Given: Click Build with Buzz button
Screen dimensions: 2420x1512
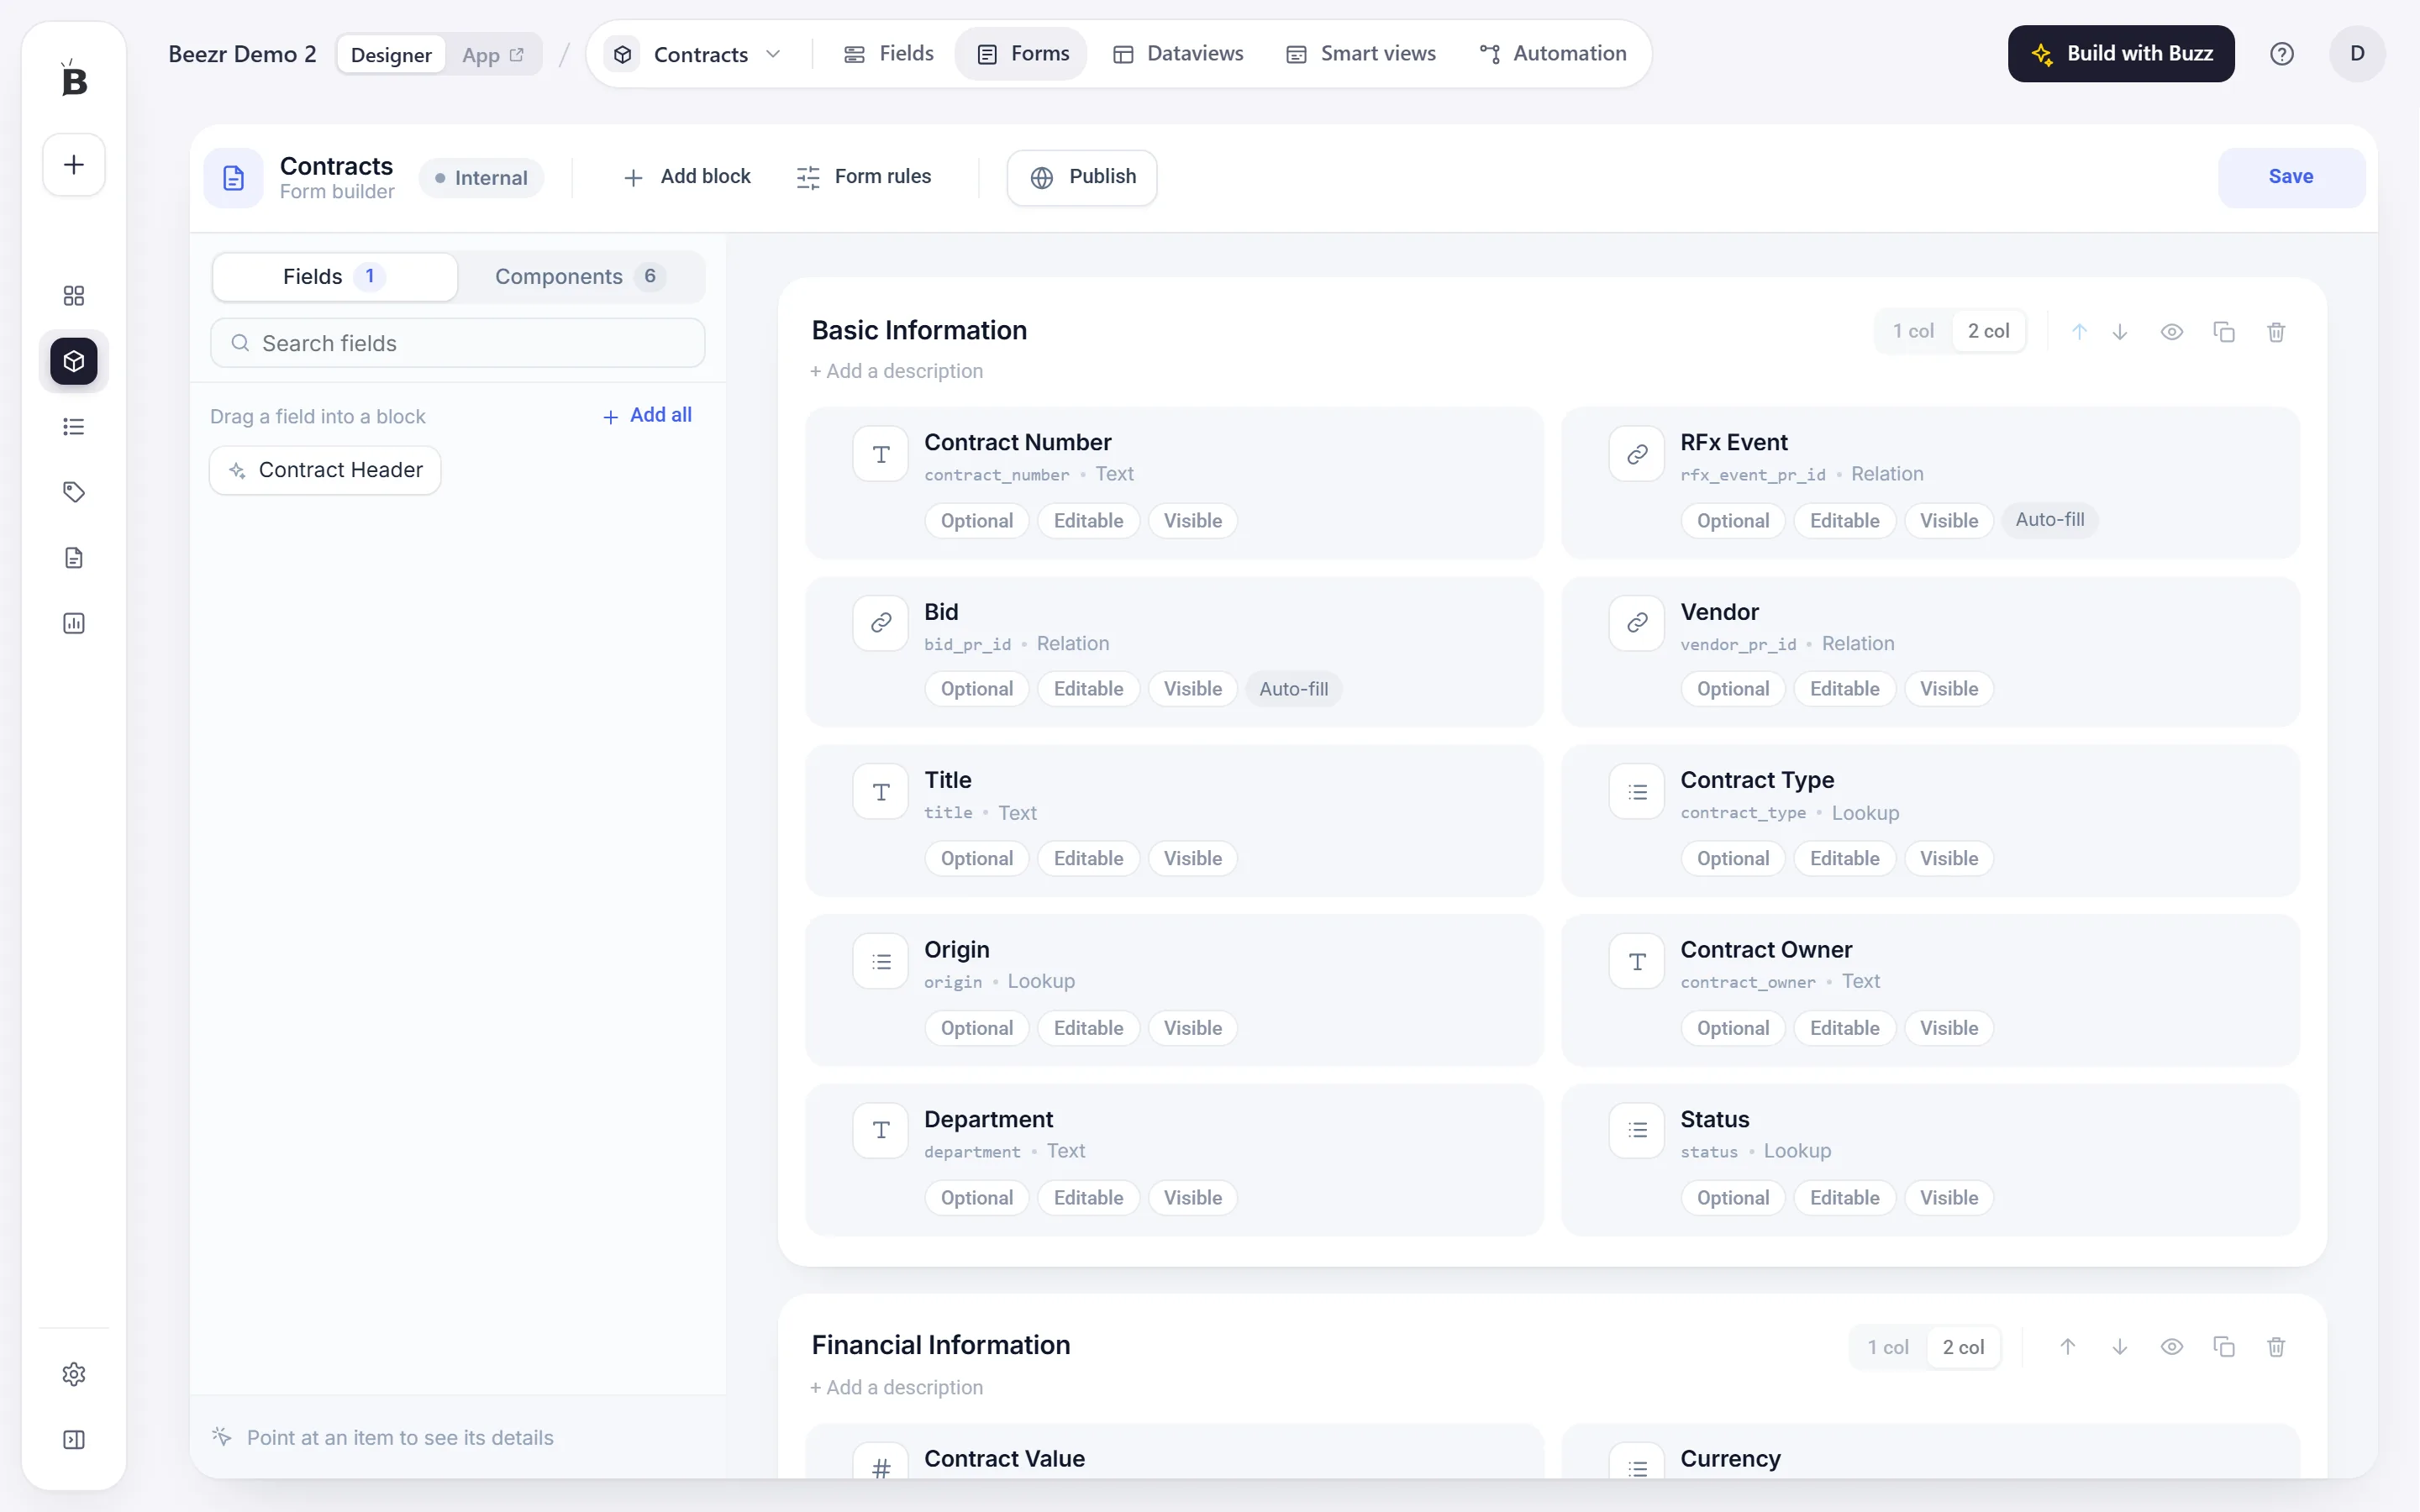Looking at the screenshot, I should coord(2121,54).
